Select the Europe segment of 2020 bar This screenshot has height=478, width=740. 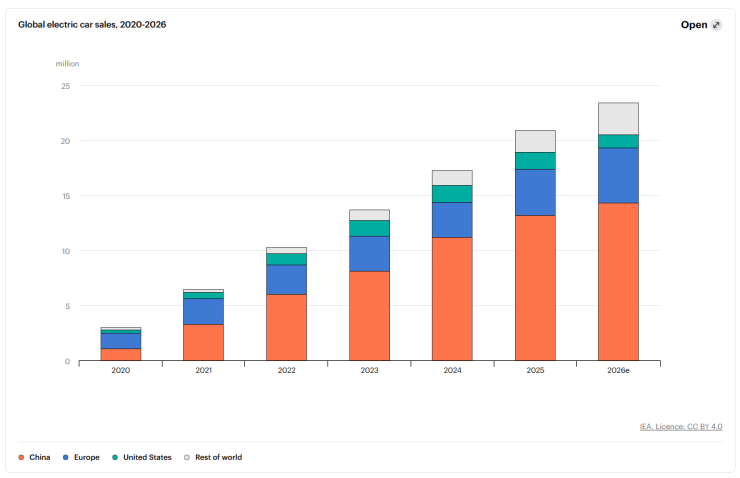pos(121,341)
